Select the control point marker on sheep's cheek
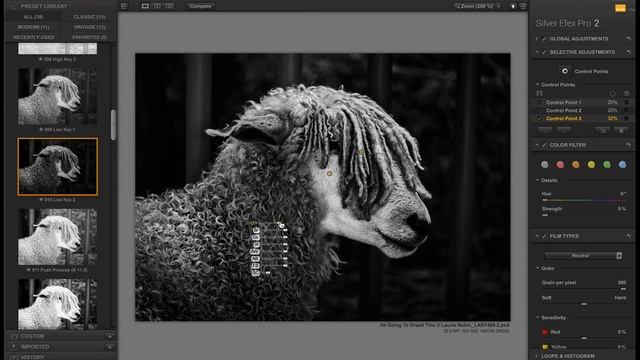This screenshot has width=640, height=360. click(x=329, y=173)
